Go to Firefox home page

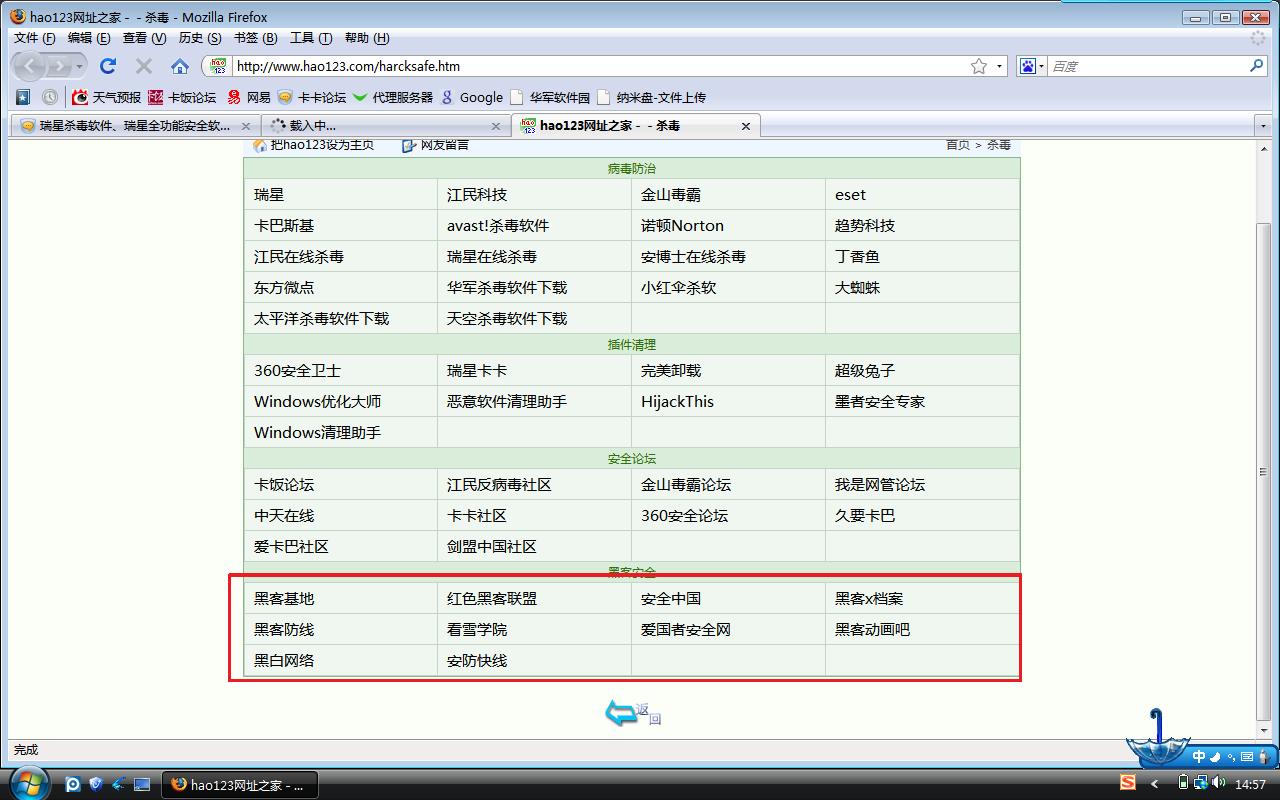(x=180, y=66)
